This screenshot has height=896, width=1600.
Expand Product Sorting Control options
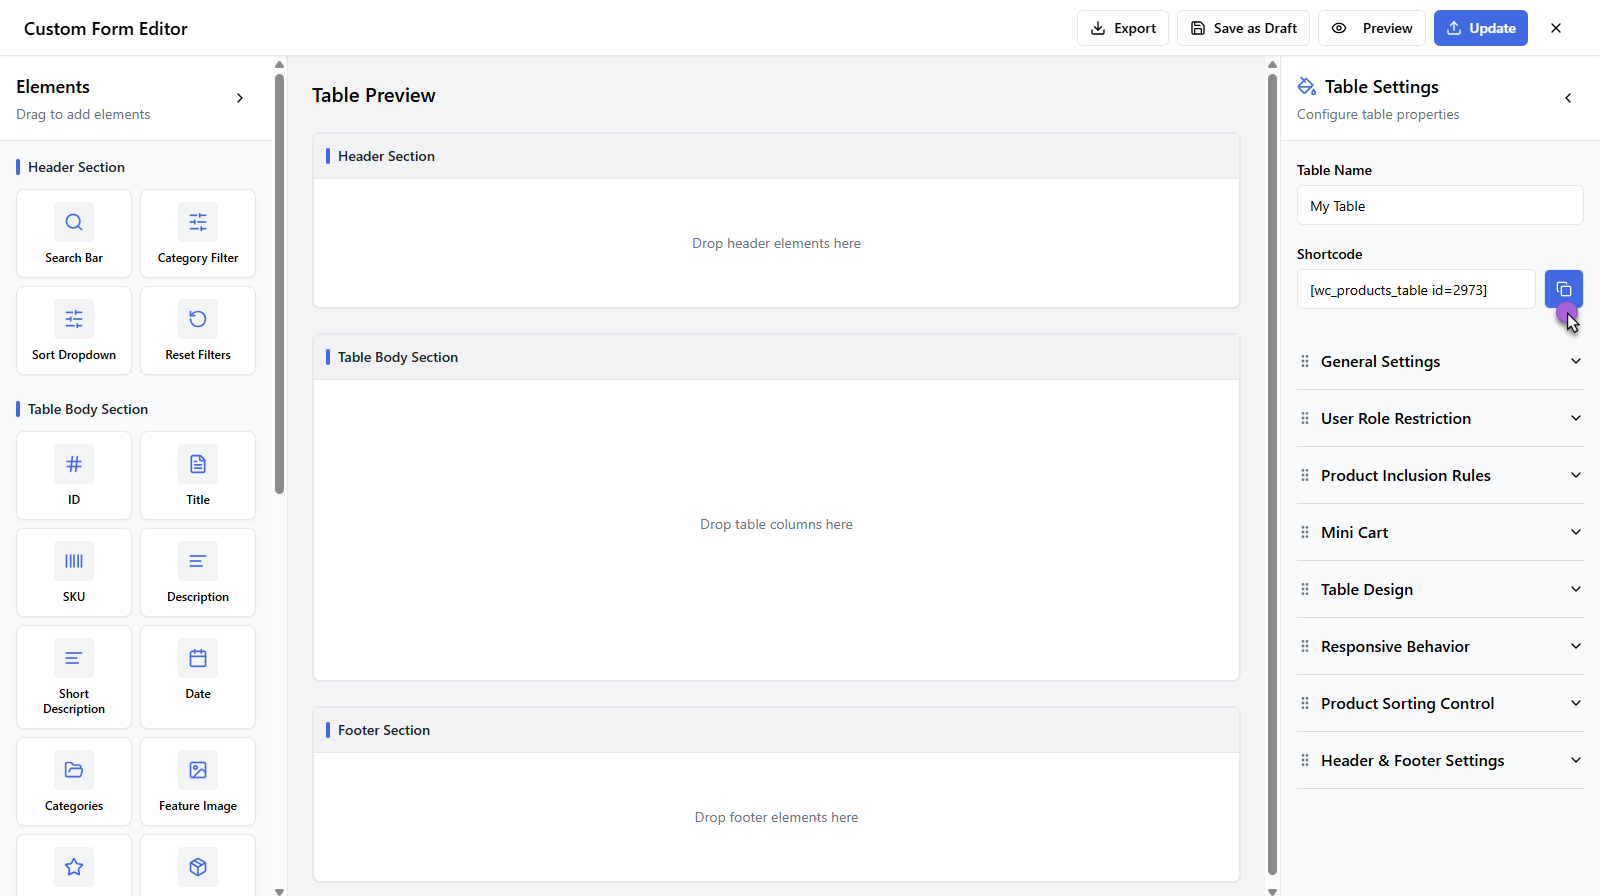[1440, 704]
